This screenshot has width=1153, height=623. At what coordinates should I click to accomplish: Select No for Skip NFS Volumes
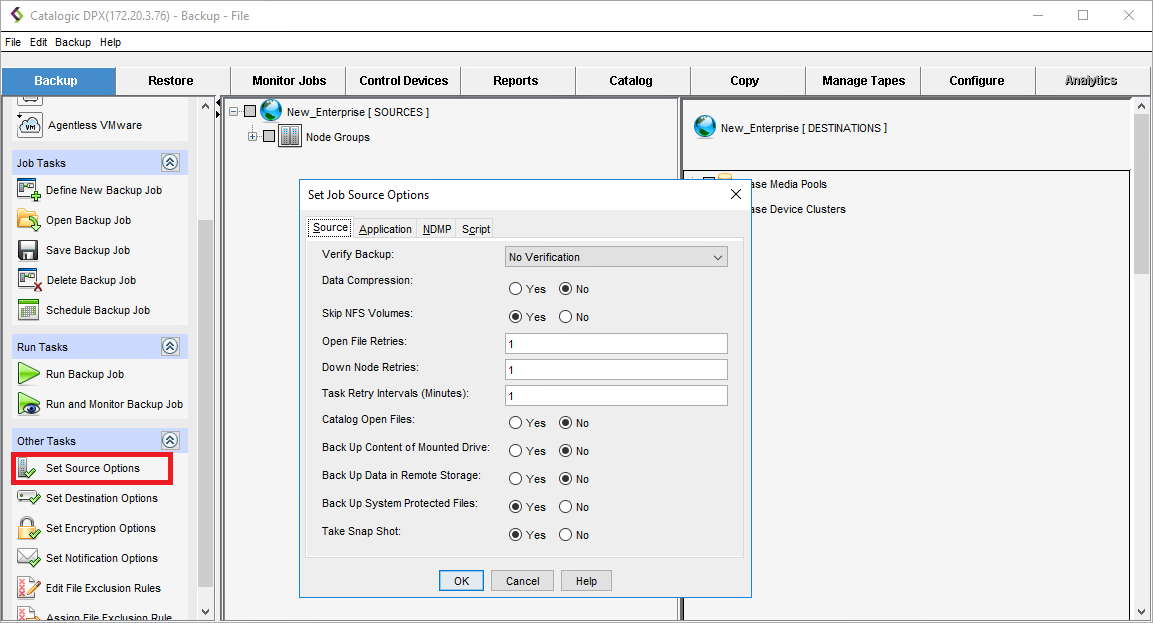pos(566,317)
